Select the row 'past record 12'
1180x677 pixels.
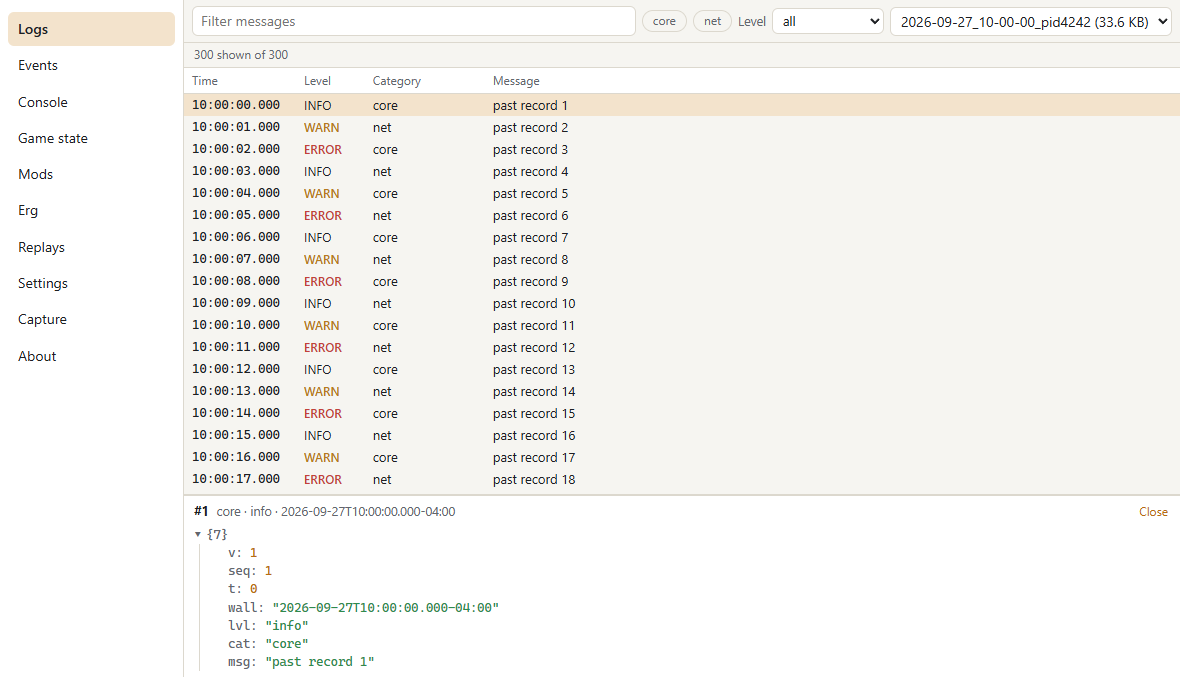point(682,348)
